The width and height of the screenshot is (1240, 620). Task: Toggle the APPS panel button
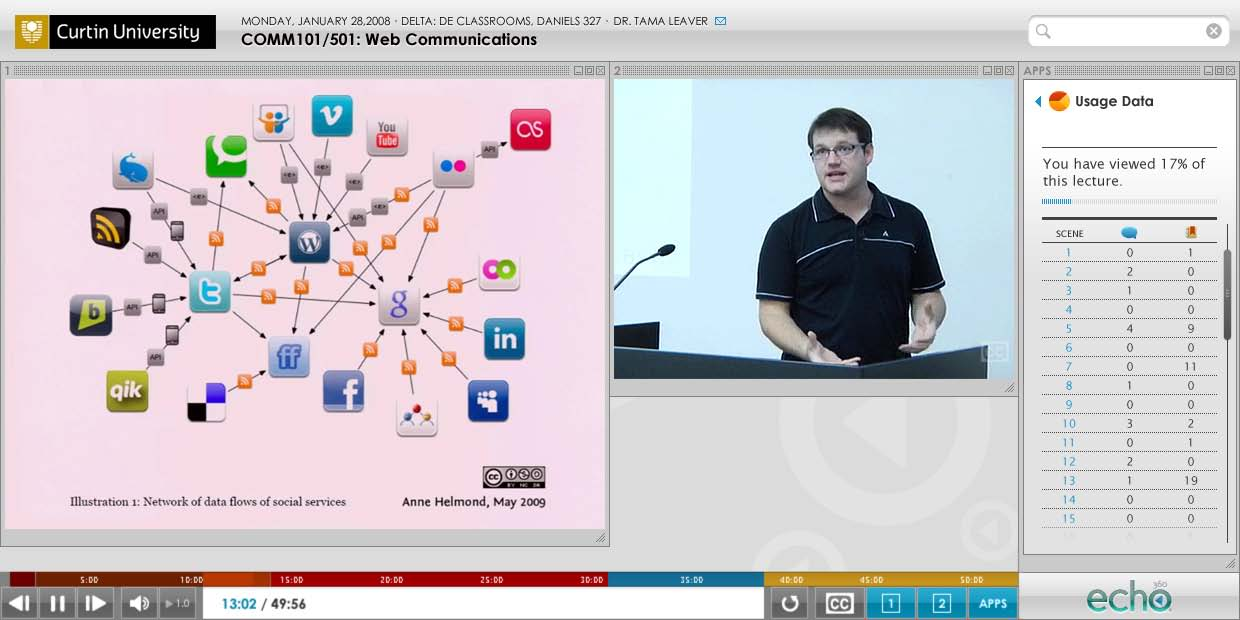992,603
